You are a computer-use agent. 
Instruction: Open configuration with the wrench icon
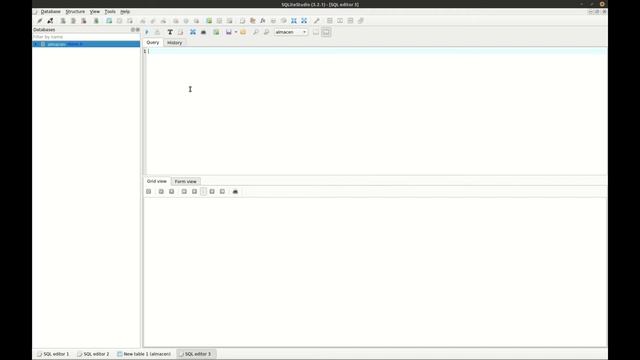[x=317, y=21]
